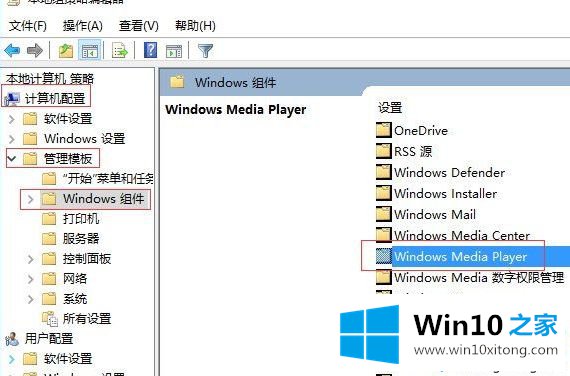The height and width of the screenshot is (376, 570).
Task: Select the OneDrive folder in the list
Action: click(421, 131)
